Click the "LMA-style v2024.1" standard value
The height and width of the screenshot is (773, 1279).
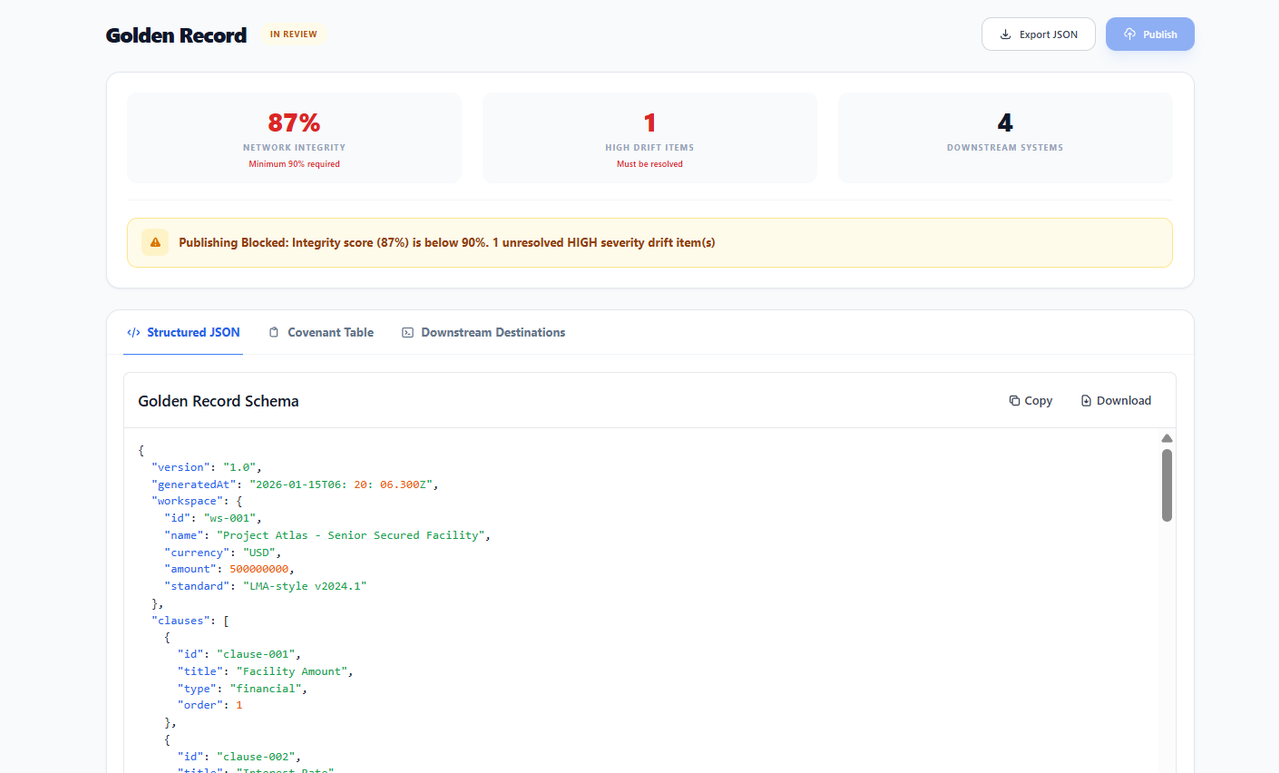coord(305,586)
